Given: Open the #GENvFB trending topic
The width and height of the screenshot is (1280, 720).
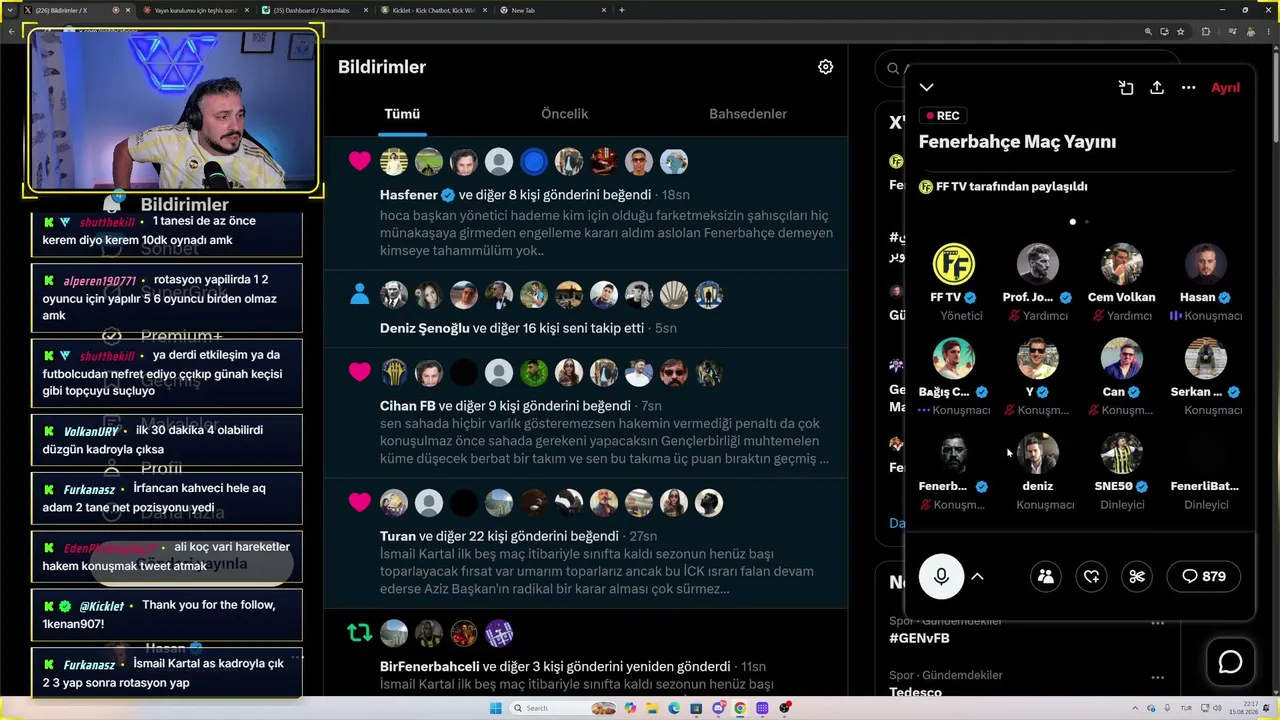Looking at the screenshot, I should coord(919,638).
